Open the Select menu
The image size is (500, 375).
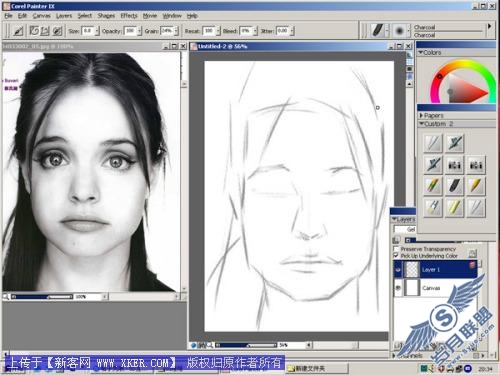tap(85, 16)
